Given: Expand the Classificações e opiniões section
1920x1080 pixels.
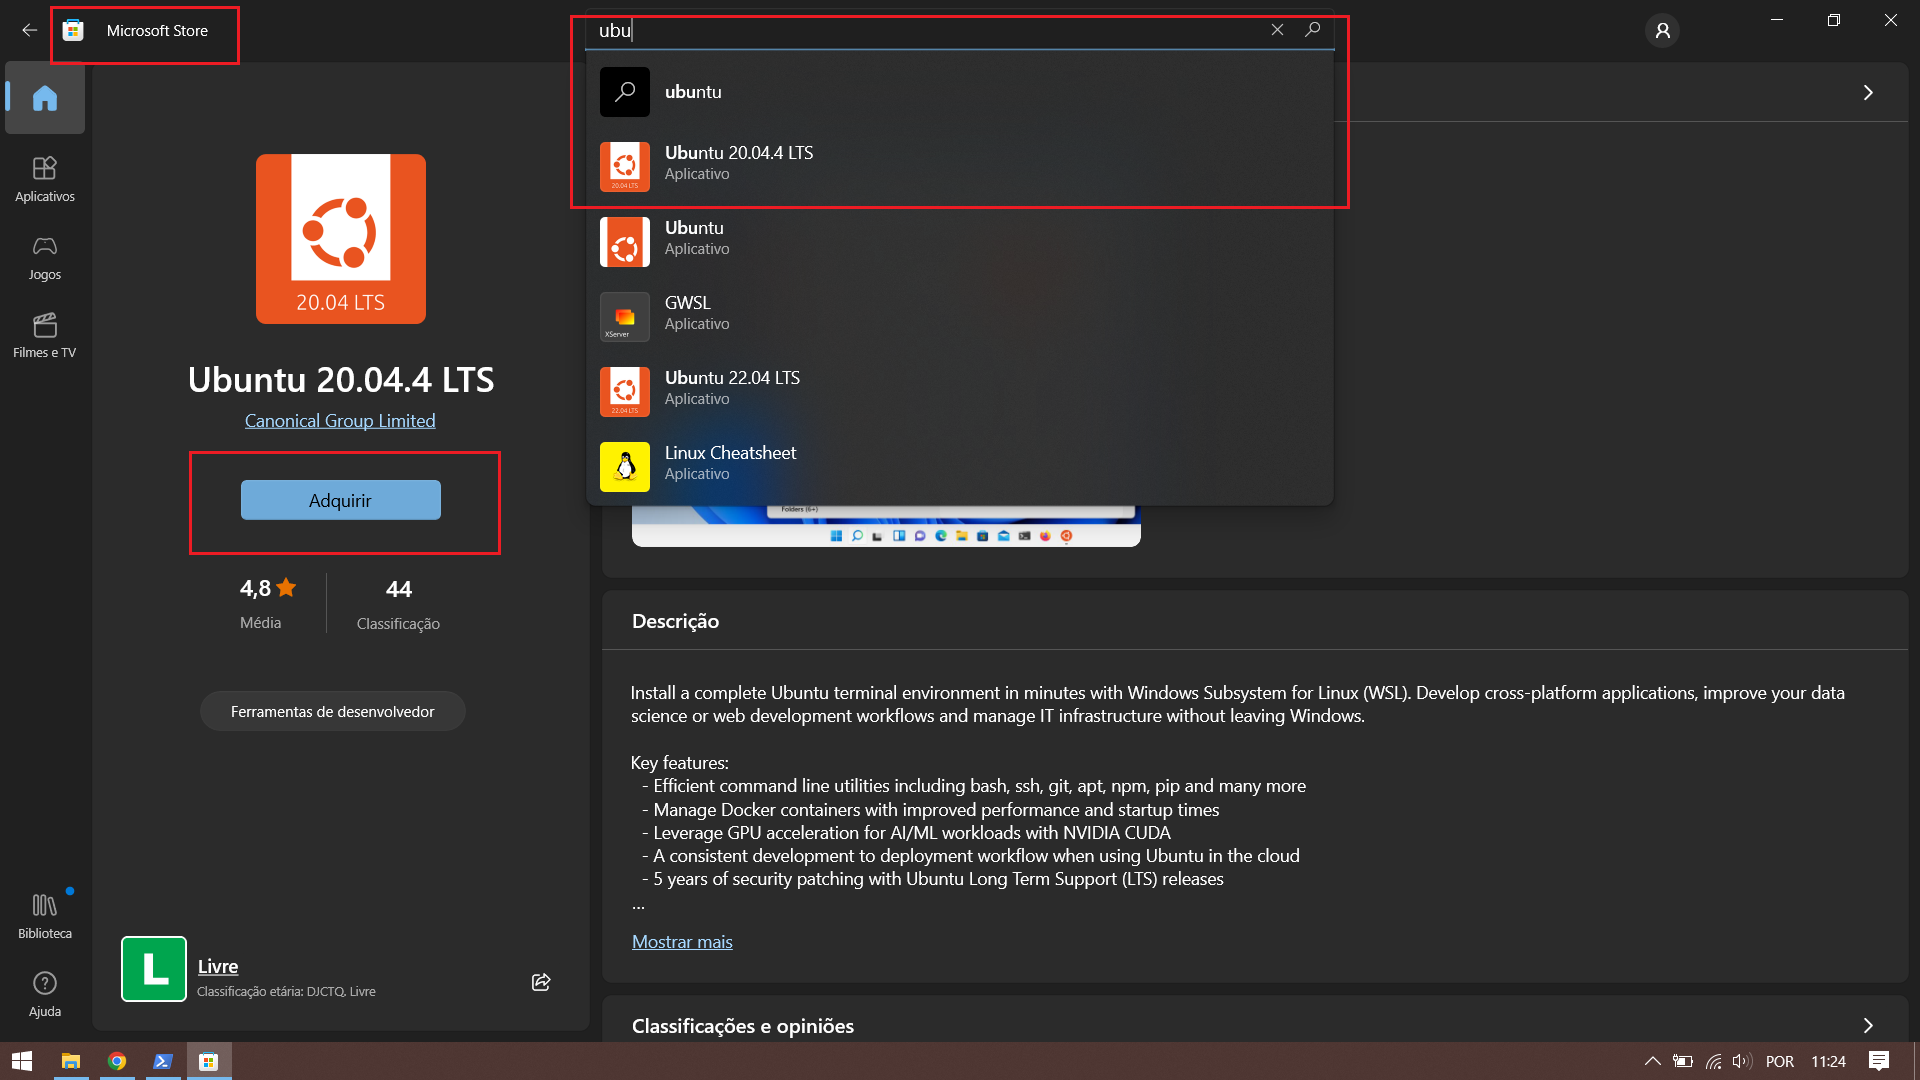Looking at the screenshot, I should pyautogui.click(x=1868, y=1026).
